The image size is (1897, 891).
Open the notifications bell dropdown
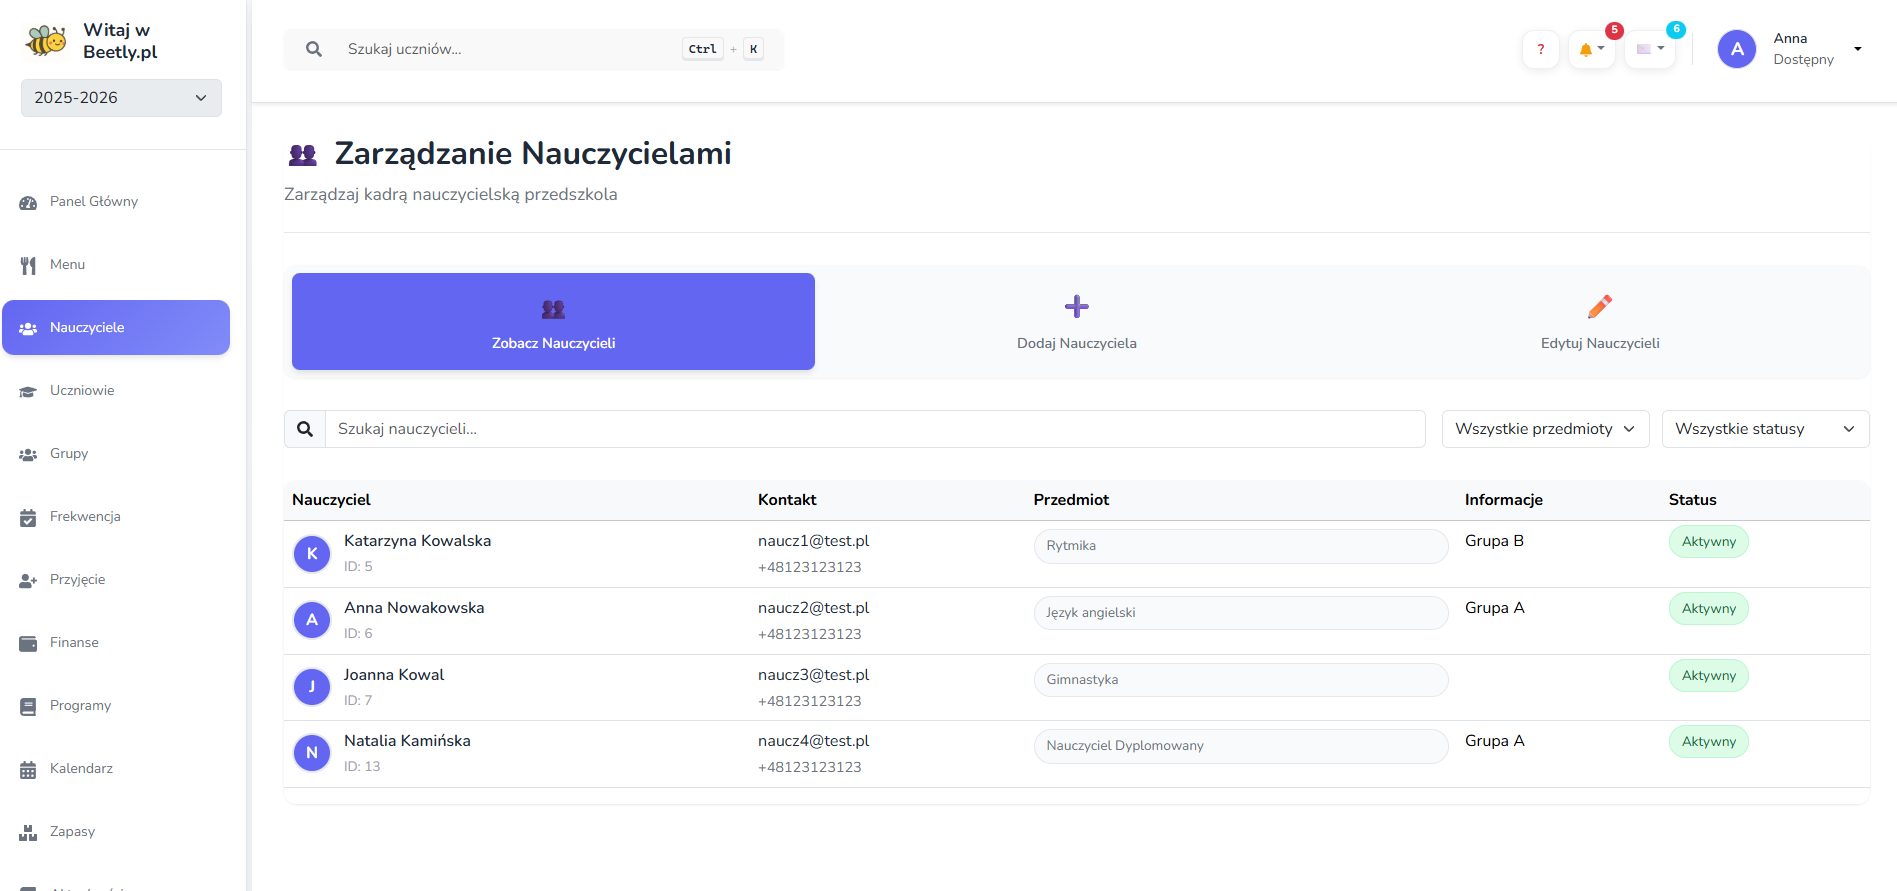tap(1591, 49)
